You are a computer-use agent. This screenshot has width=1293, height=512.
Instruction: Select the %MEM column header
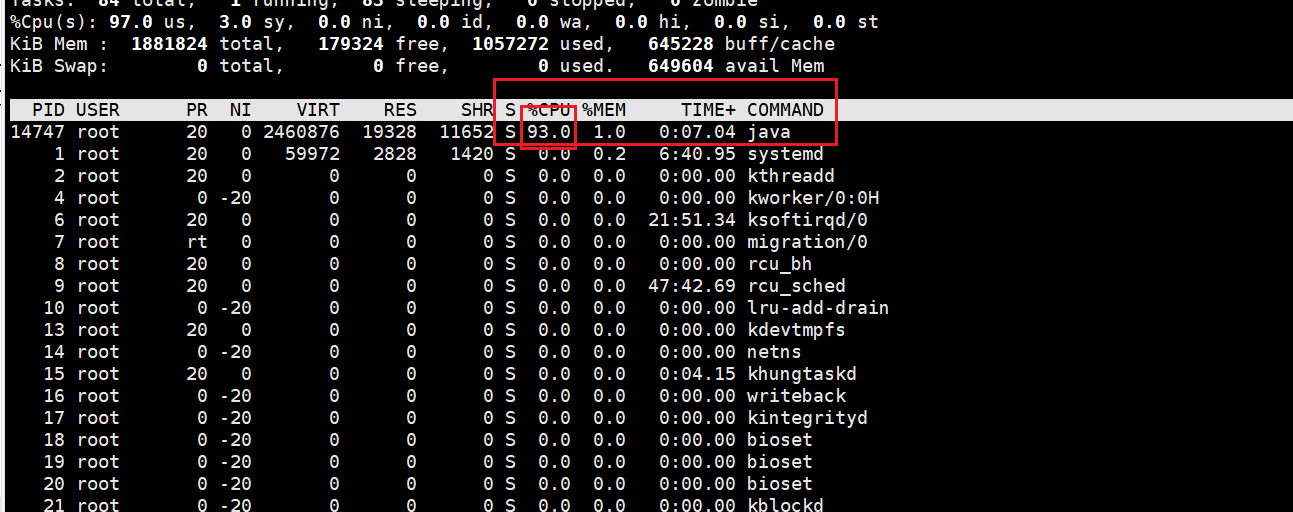(x=604, y=110)
